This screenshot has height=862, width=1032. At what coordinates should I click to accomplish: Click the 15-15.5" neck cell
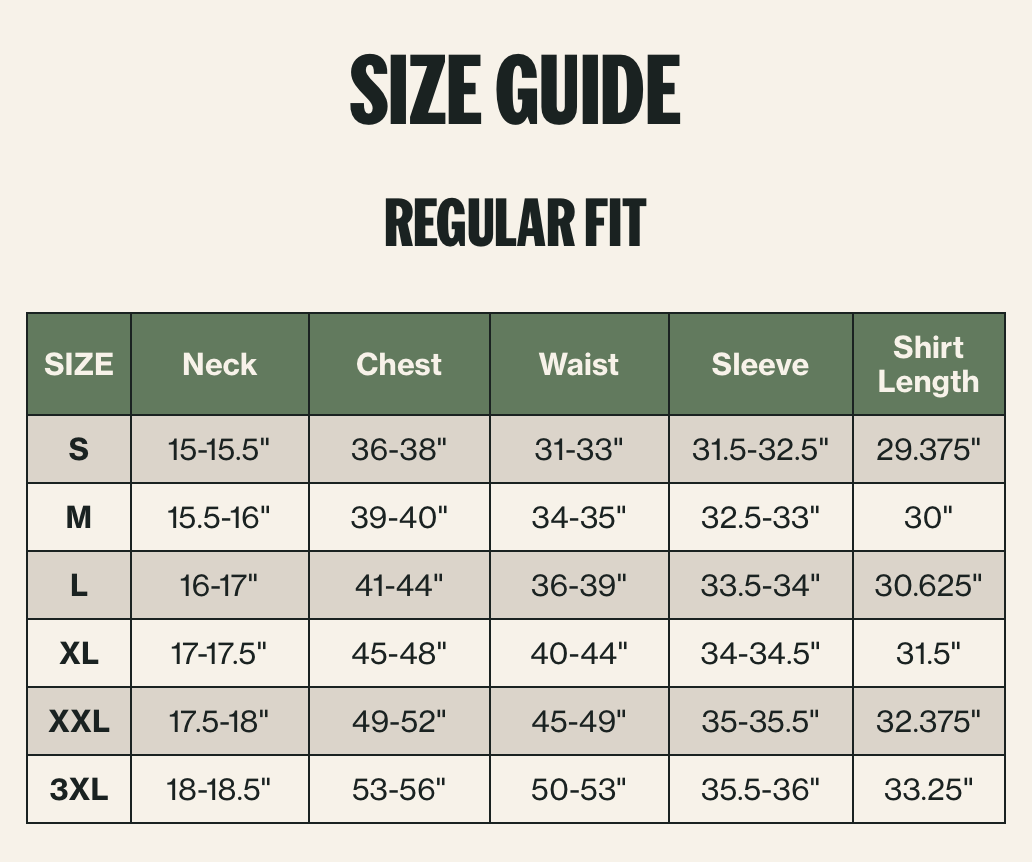pos(220,449)
